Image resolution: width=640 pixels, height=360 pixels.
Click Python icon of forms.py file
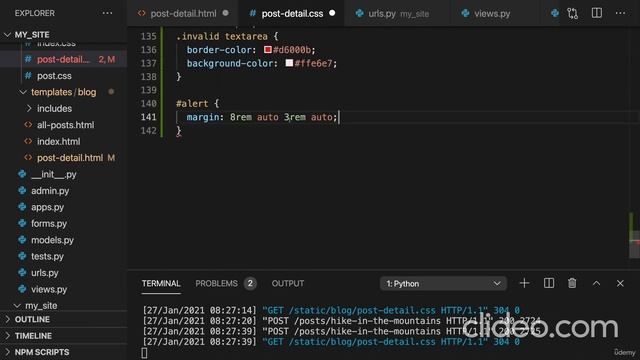coord(22,223)
